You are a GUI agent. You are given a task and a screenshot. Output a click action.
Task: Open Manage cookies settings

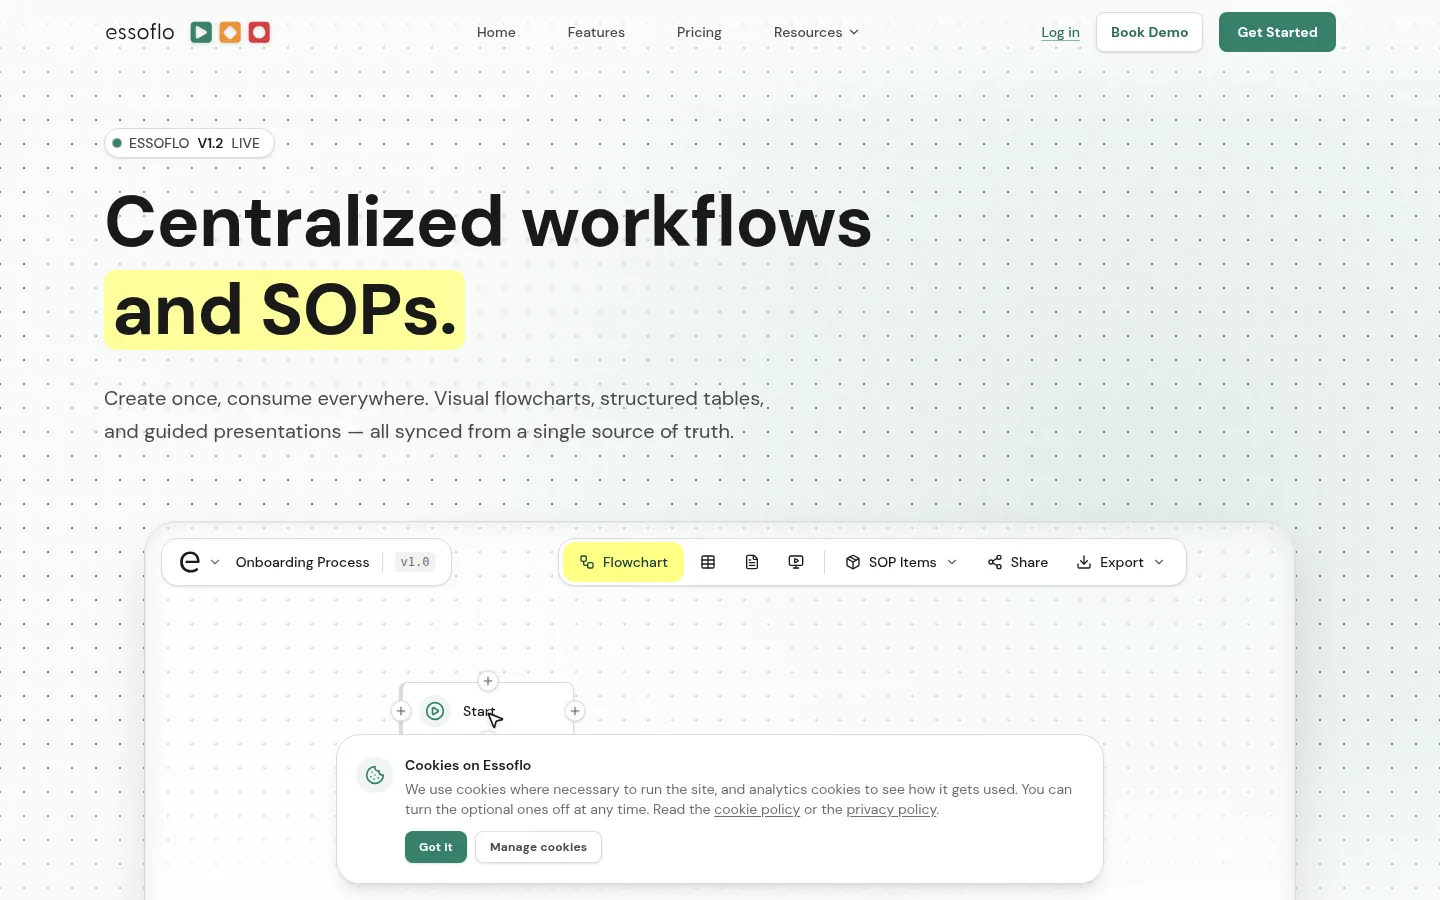point(538,847)
